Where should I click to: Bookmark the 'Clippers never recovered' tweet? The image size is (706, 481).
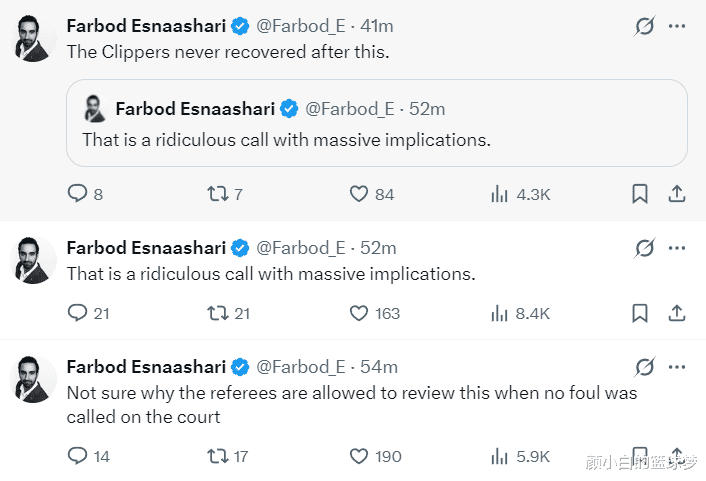(640, 194)
